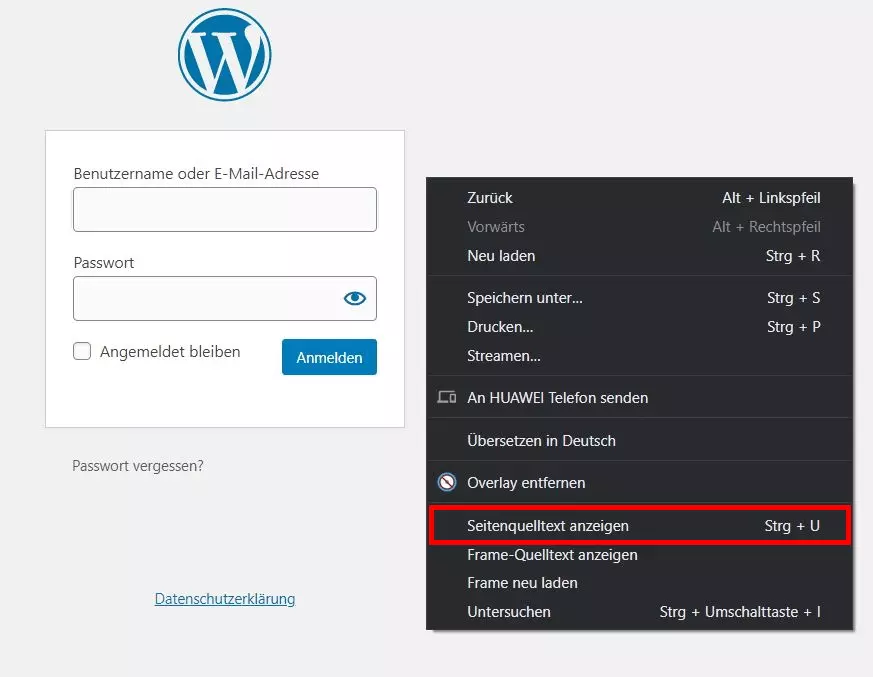This screenshot has width=873, height=677.
Task: Choose Neu laden from context menu
Action: coord(639,256)
